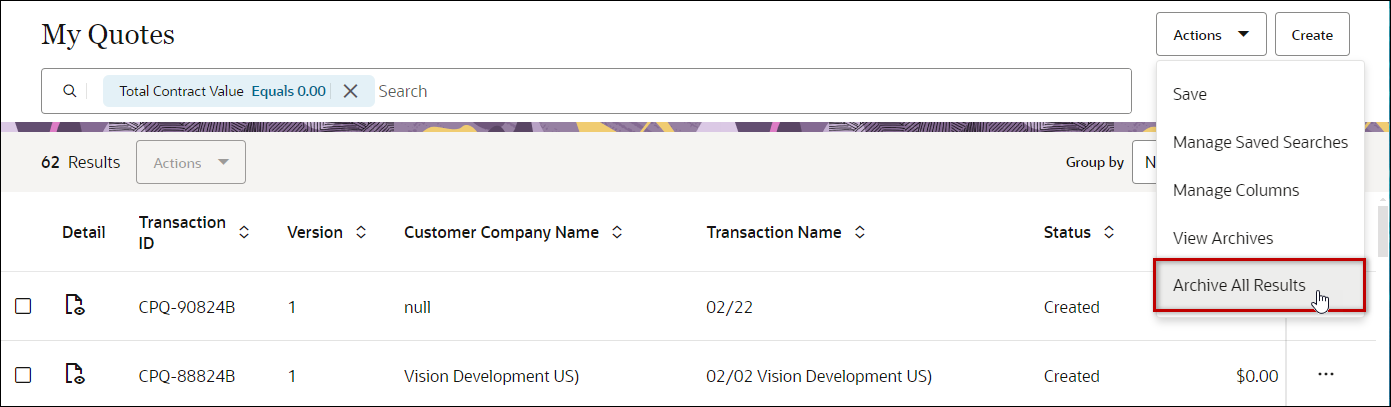Remove the Total Contract Value filter chip
1391x407 pixels.
pos(350,91)
